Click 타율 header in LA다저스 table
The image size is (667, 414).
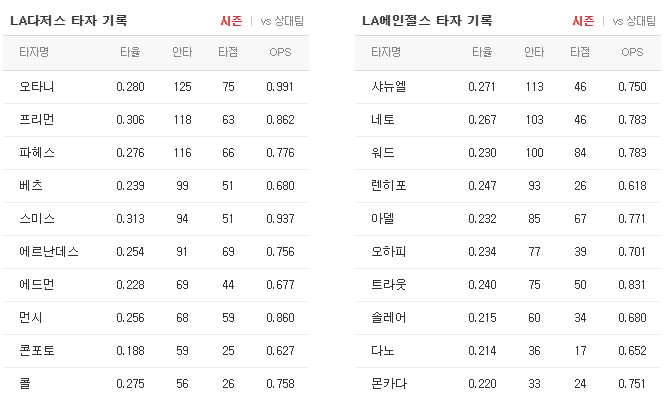[x=130, y=52]
